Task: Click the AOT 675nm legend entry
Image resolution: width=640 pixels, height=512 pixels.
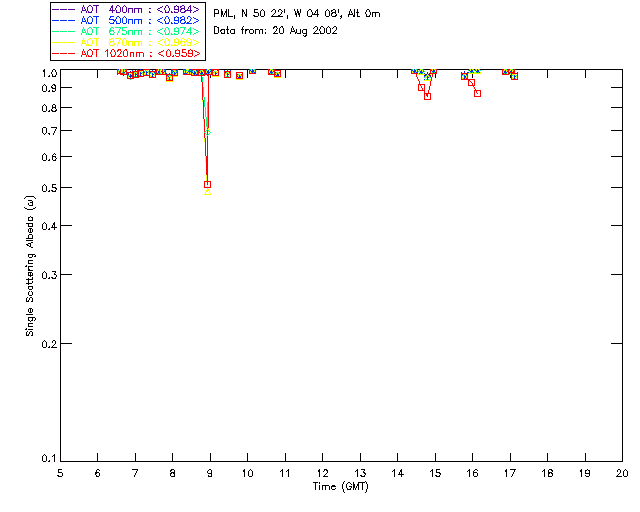Action: tap(126, 31)
